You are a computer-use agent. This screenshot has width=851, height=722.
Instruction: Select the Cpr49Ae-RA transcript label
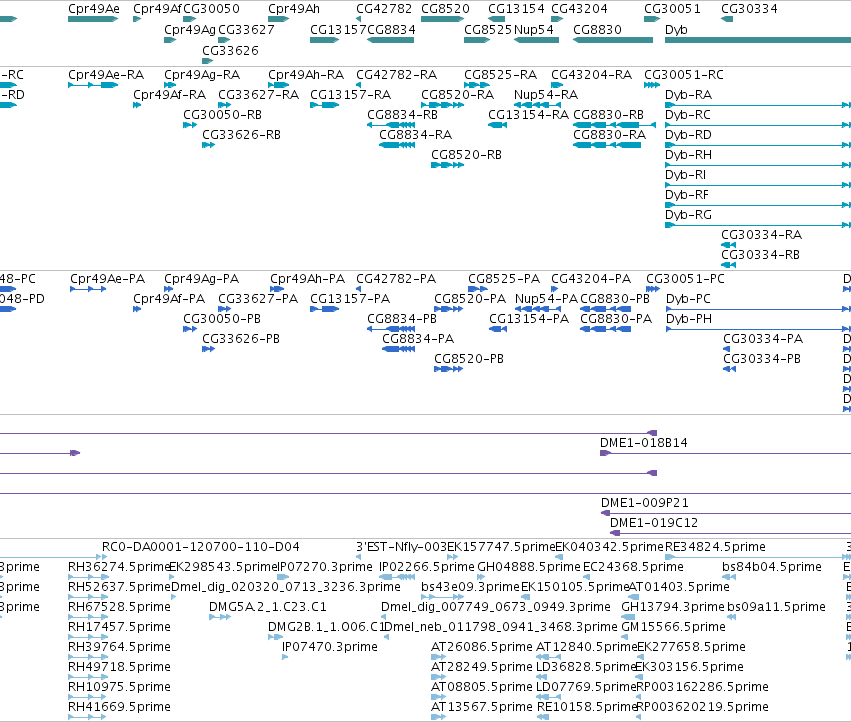(x=106, y=75)
